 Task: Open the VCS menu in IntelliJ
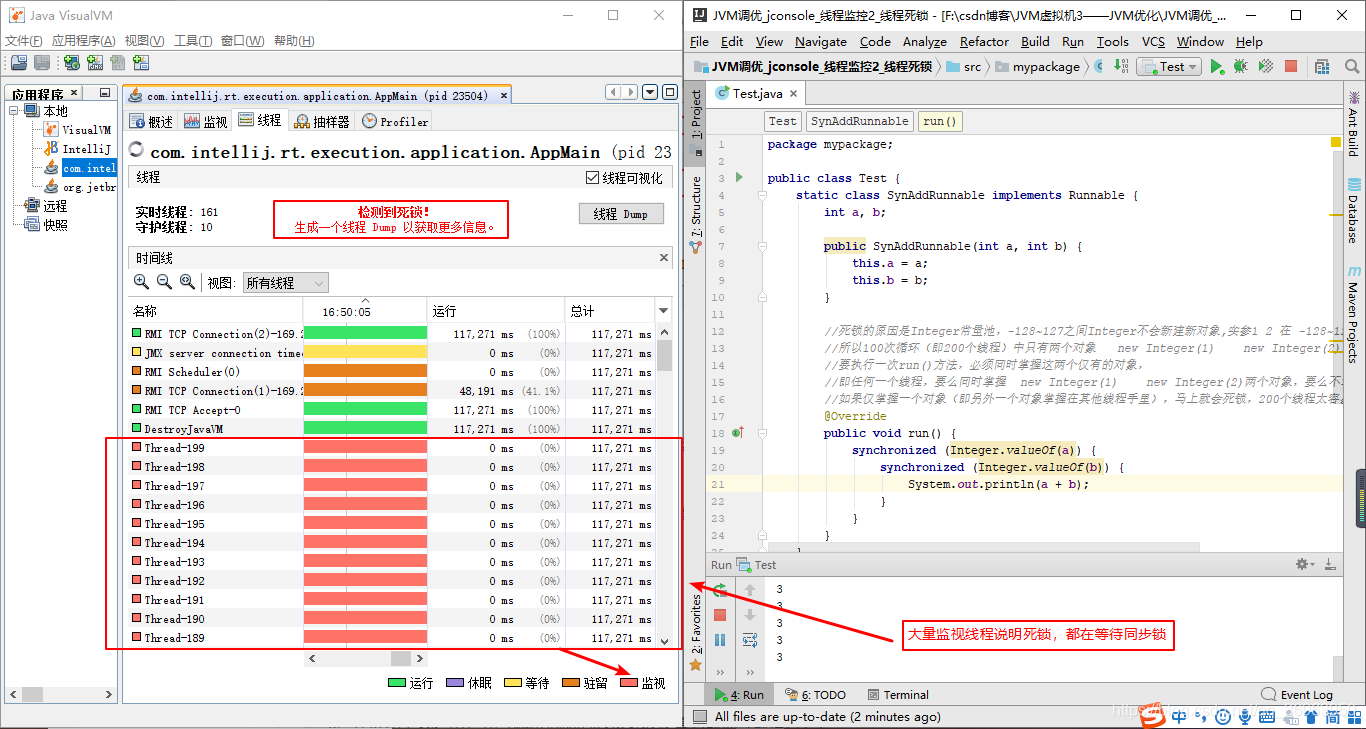1153,41
